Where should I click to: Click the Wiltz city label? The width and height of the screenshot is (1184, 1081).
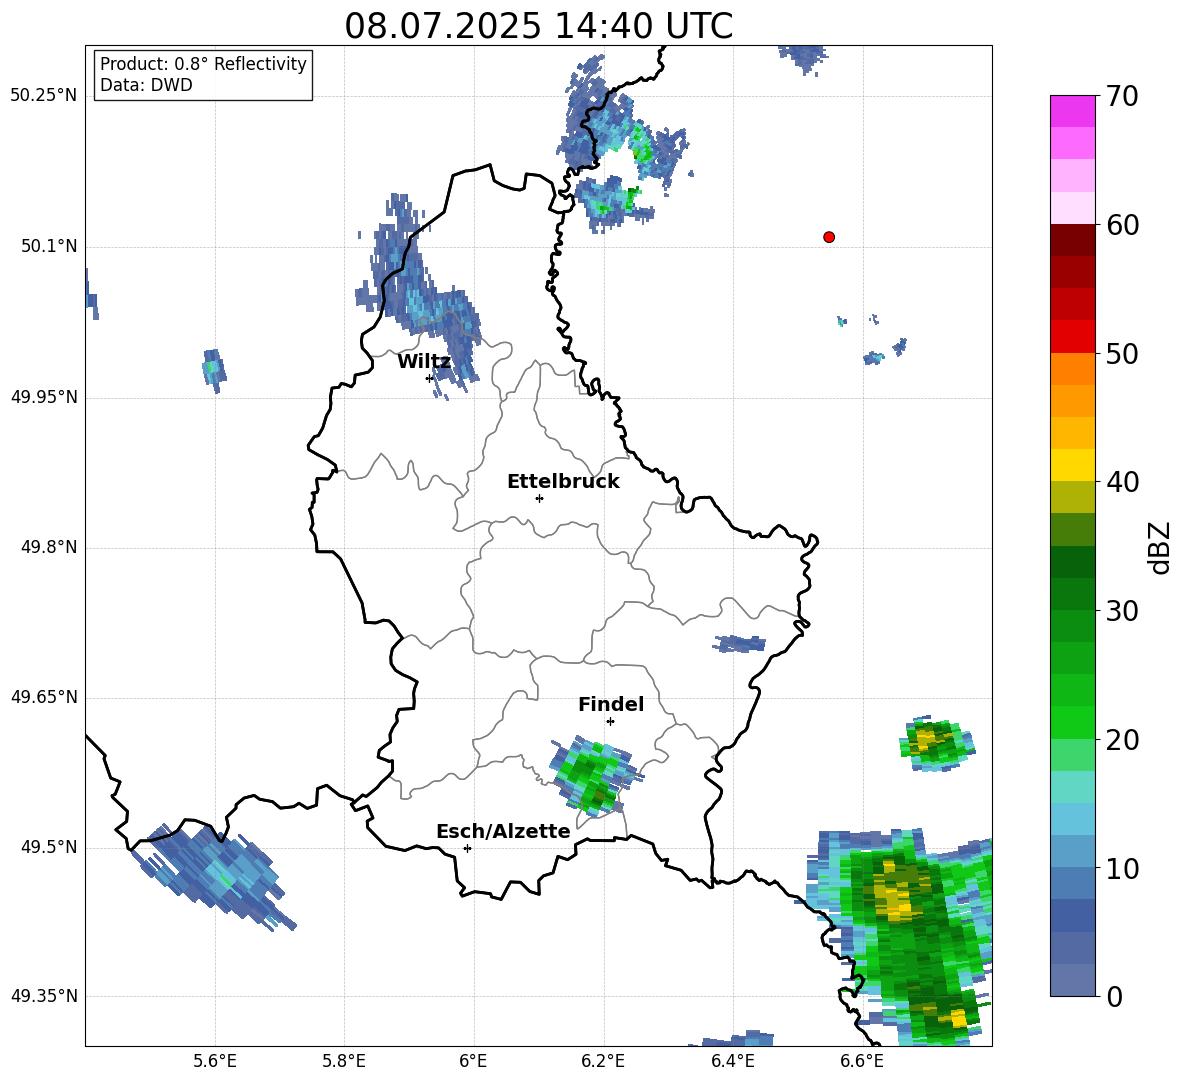coord(424,362)
